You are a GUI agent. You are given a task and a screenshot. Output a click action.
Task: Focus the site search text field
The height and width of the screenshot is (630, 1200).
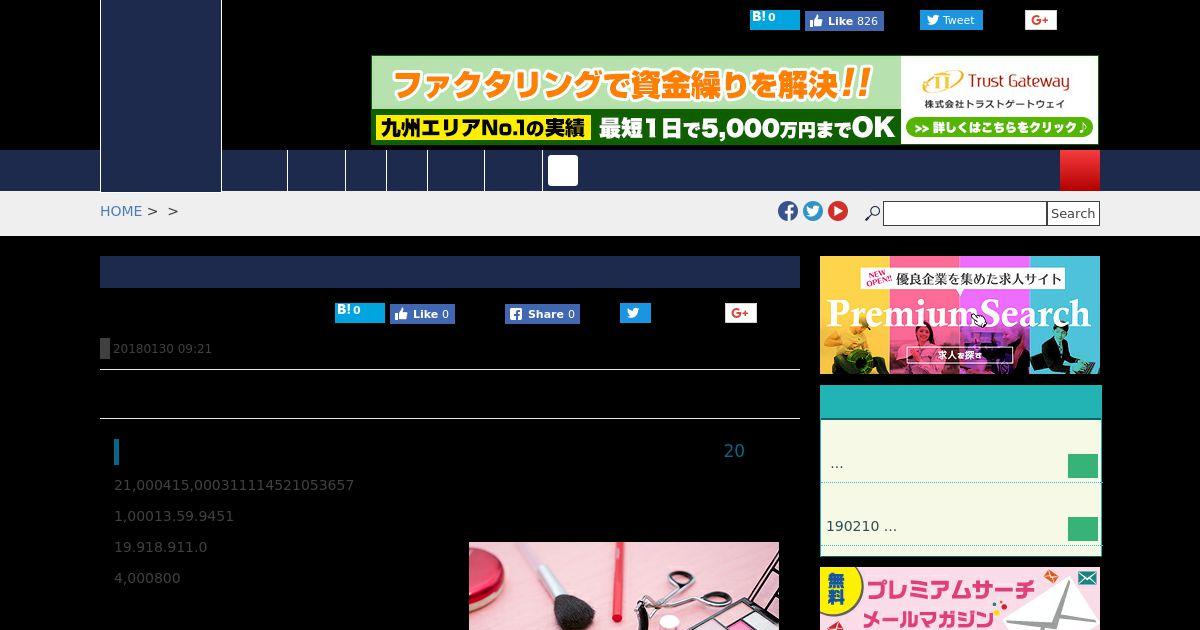965,213
